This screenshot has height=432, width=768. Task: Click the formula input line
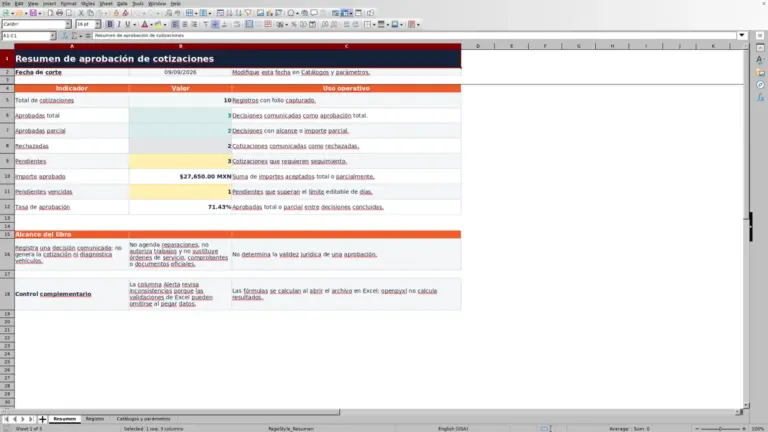[414, 35]
